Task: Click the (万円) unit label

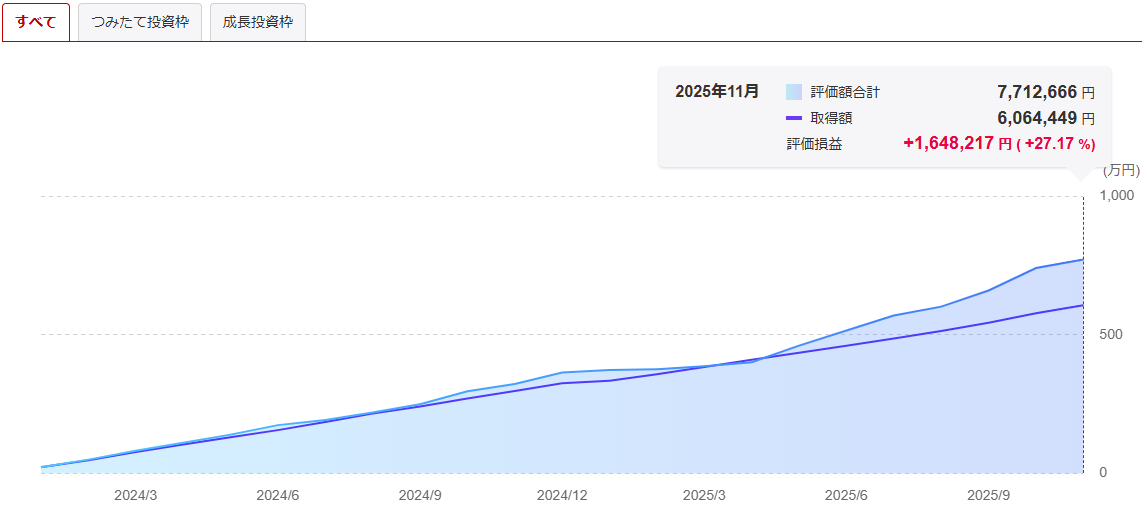Action: [1120, 171]
